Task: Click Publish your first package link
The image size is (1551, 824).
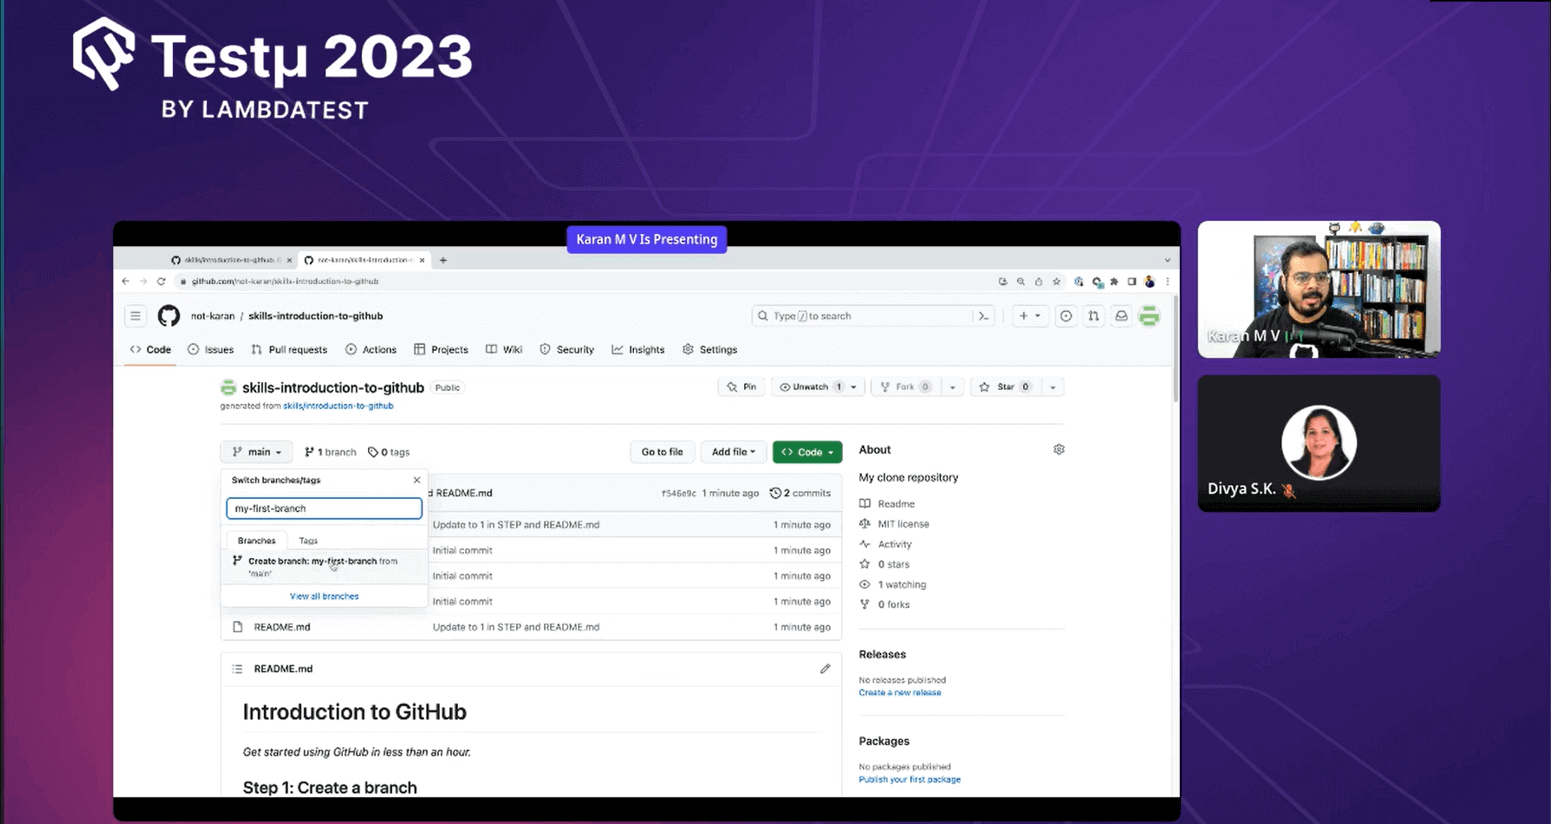Action: [x=910, y=780]
